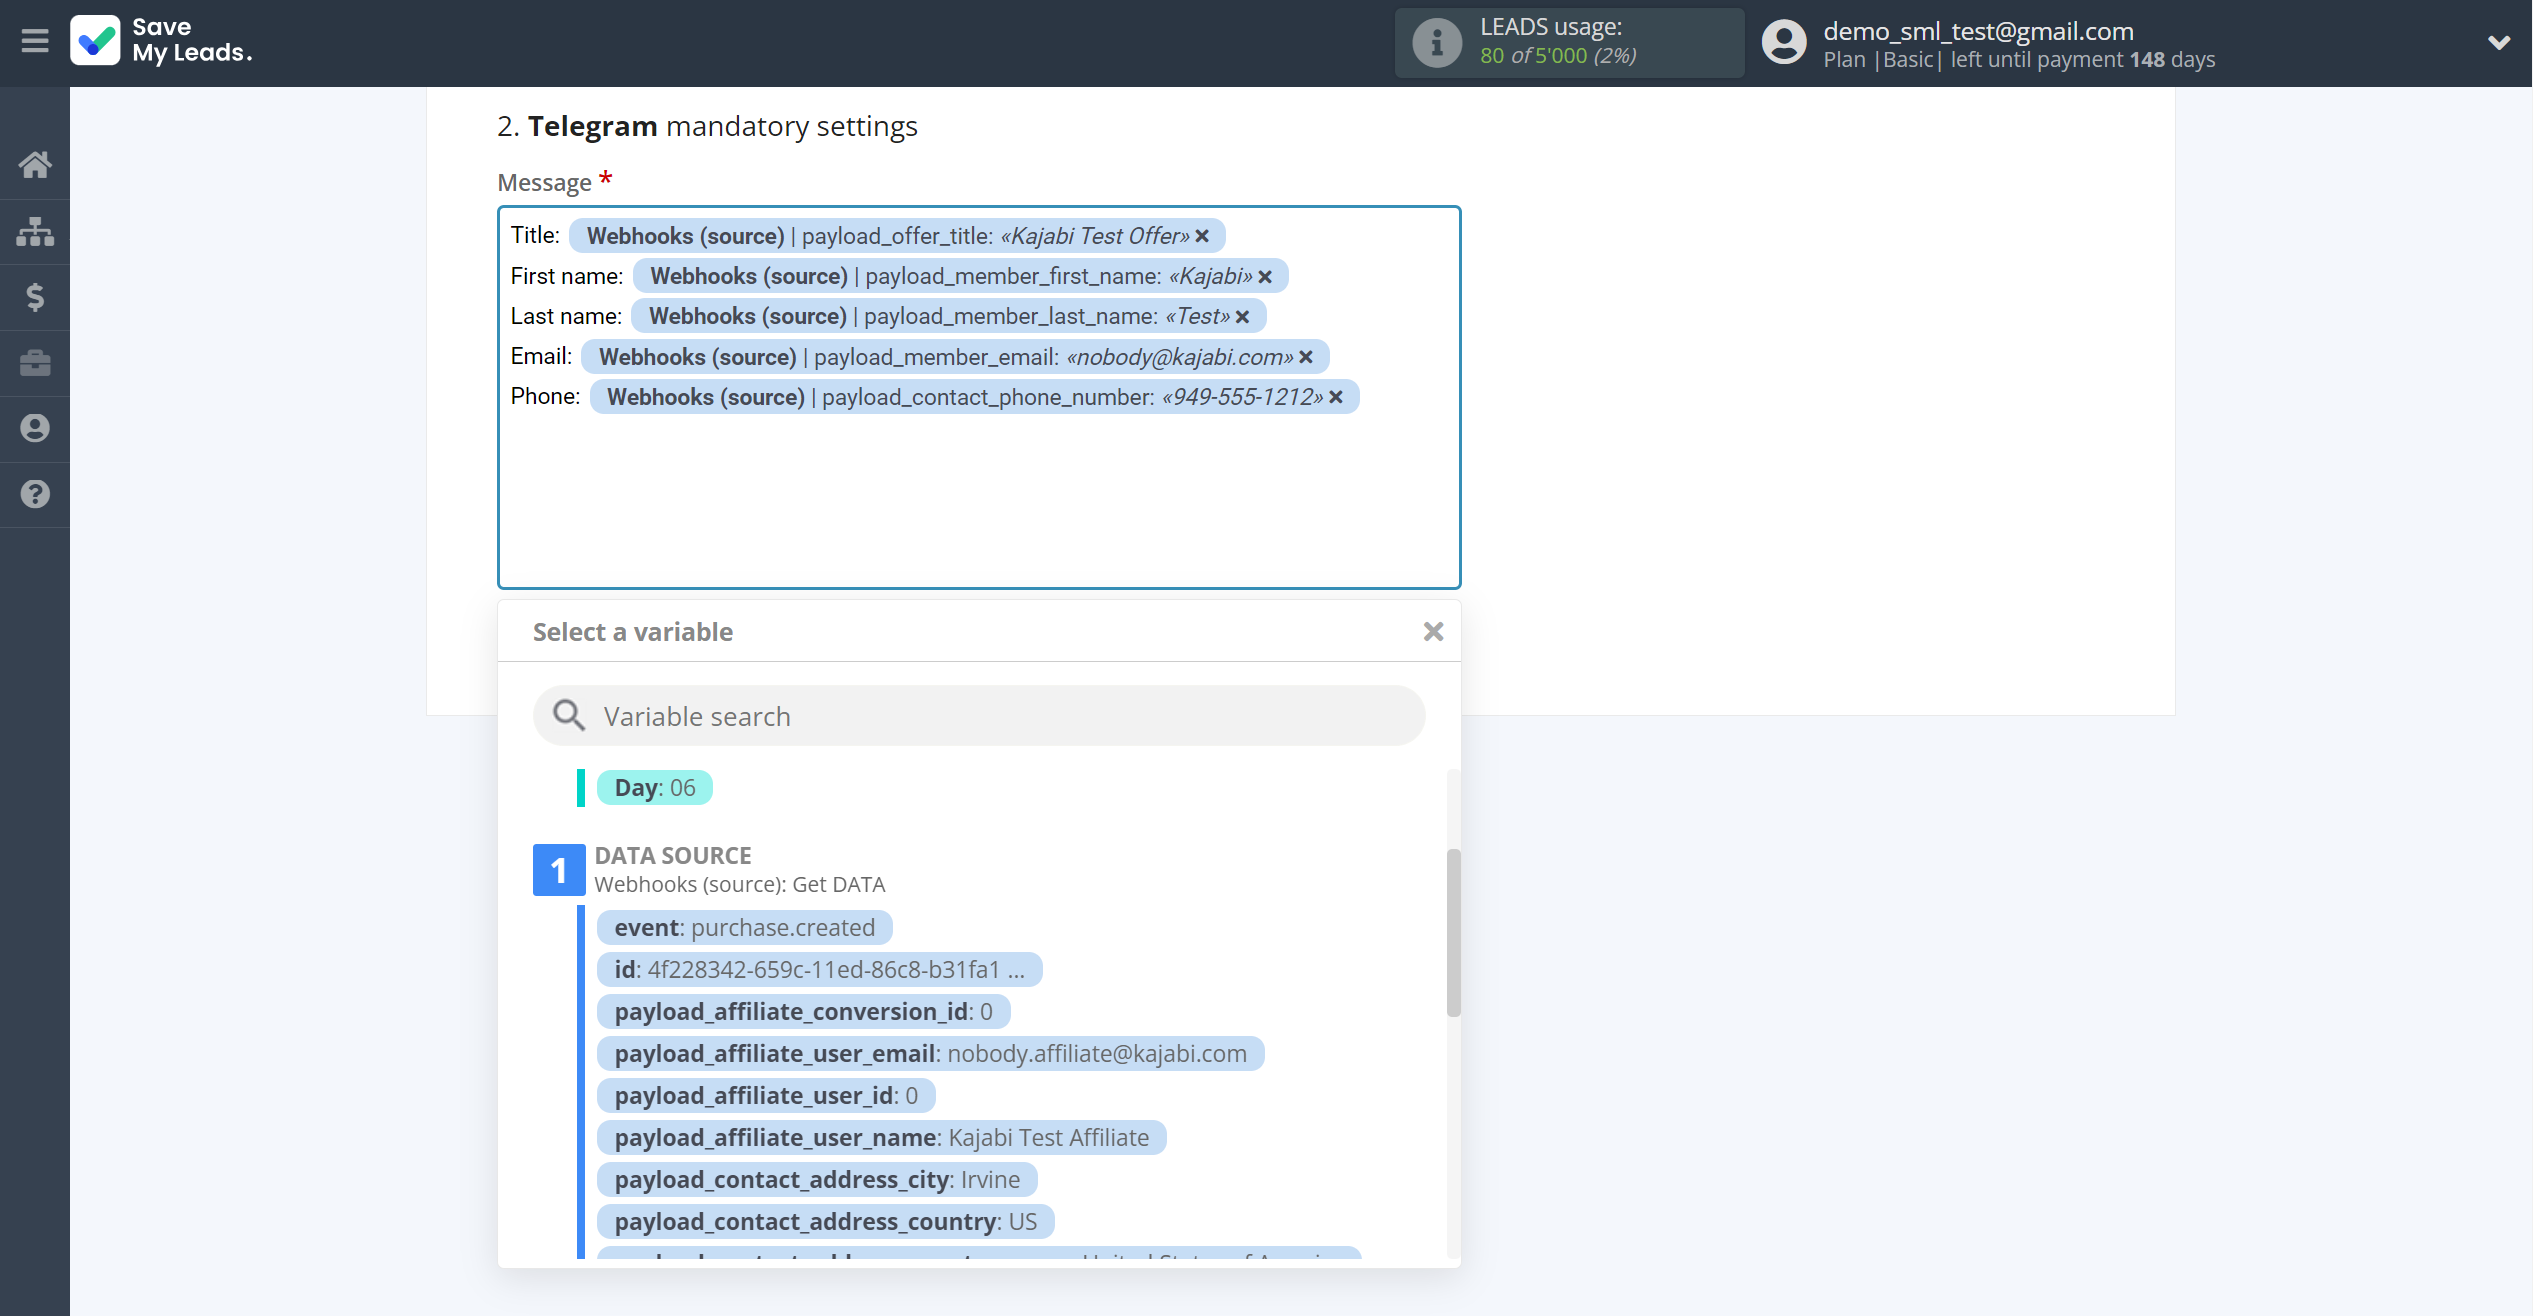The width and height of the screenshot is (2533, 1316).
Task: Insert payload_affiliate_user_email variable
Action: [930, 1054]
